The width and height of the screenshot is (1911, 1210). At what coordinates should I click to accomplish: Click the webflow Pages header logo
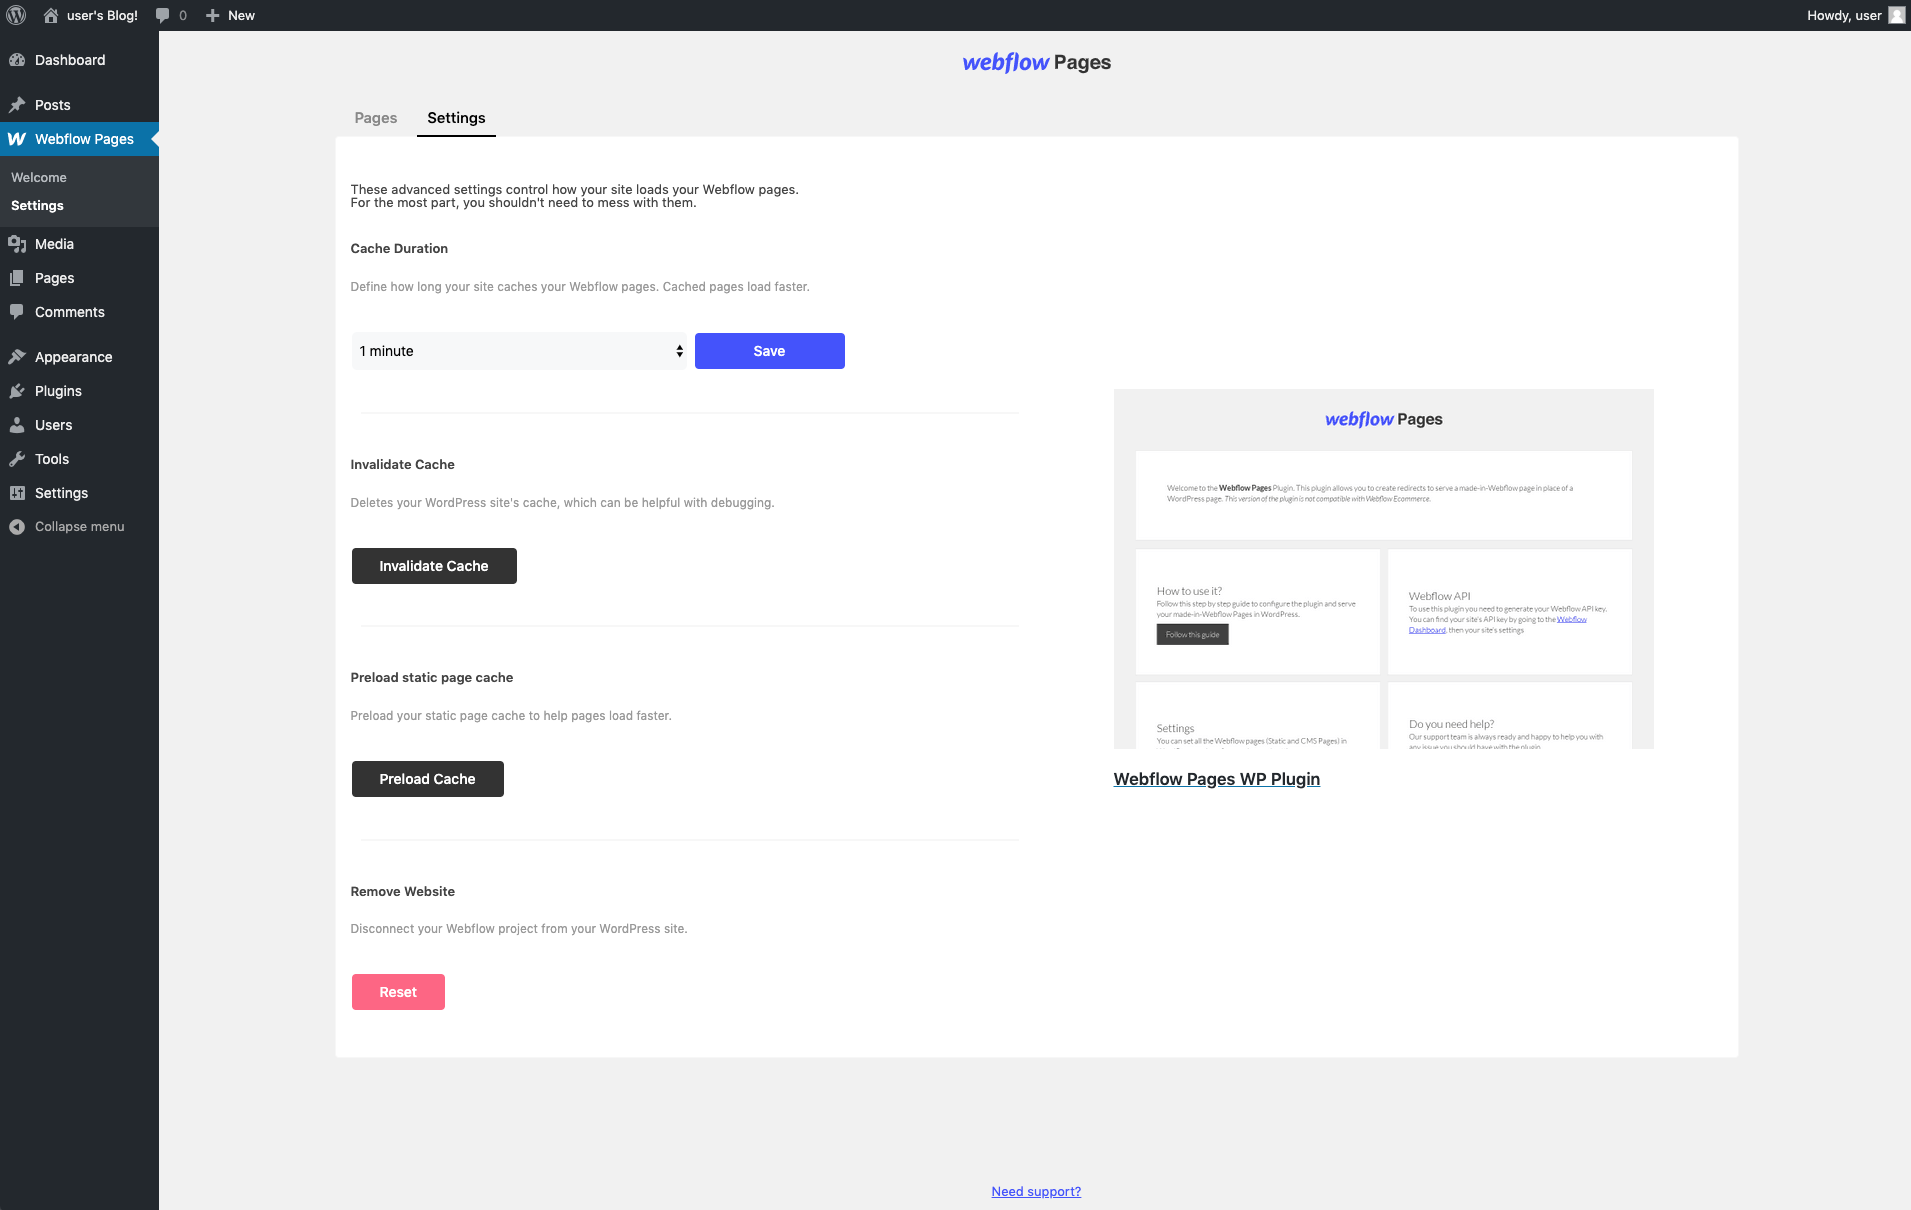click(1036, 62)
